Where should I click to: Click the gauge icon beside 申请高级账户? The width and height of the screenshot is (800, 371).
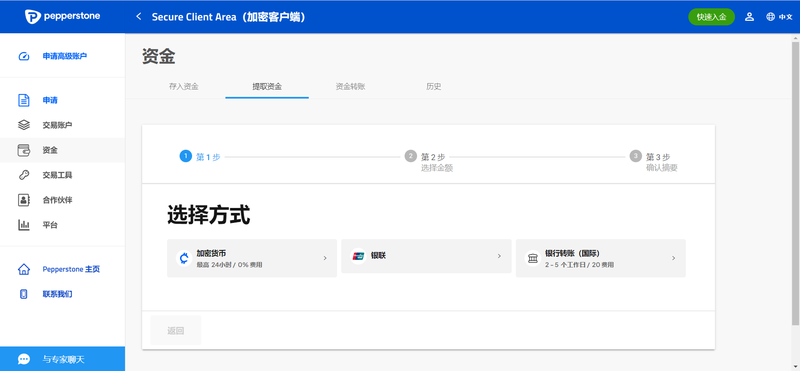pyautogui.click(x=24, y=56)
